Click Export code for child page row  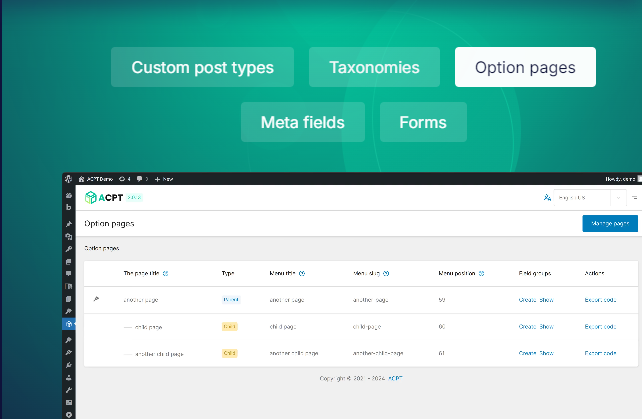pyautogui.click(x=600, y=326)
